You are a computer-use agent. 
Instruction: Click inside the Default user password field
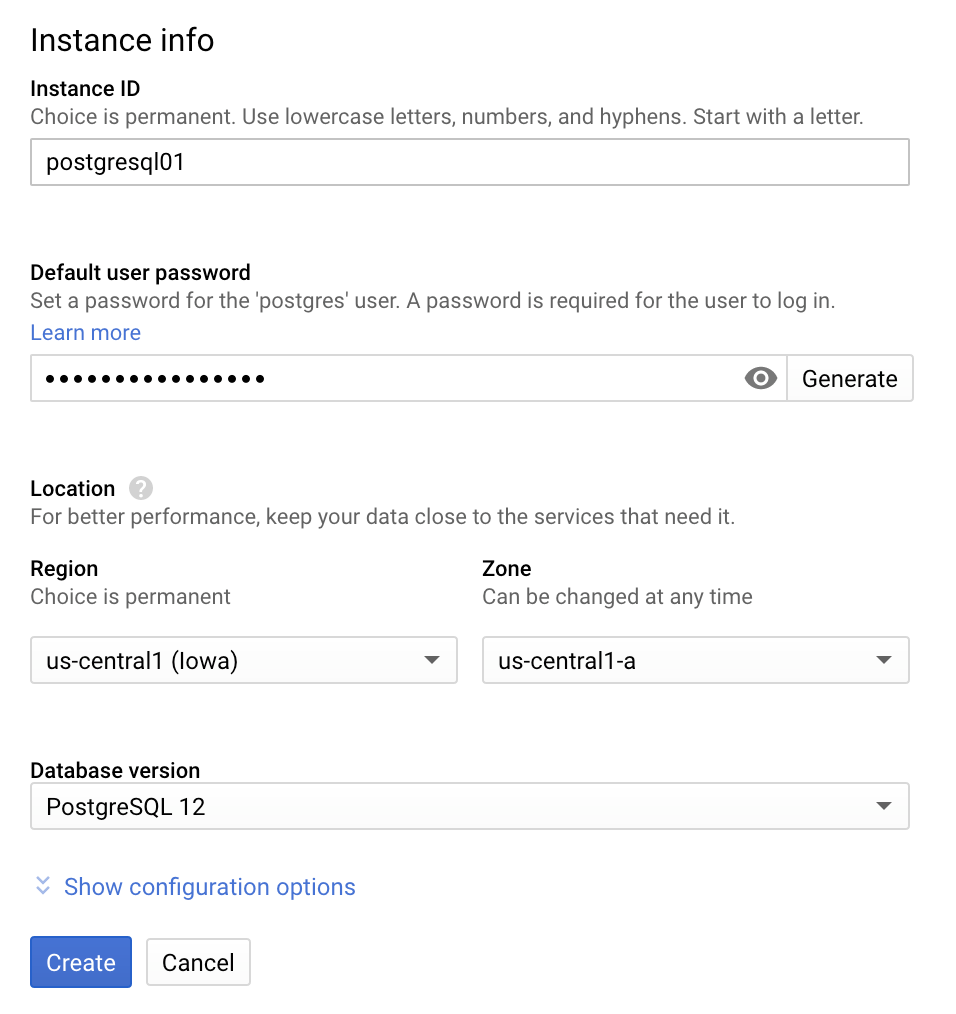point(380,378)
